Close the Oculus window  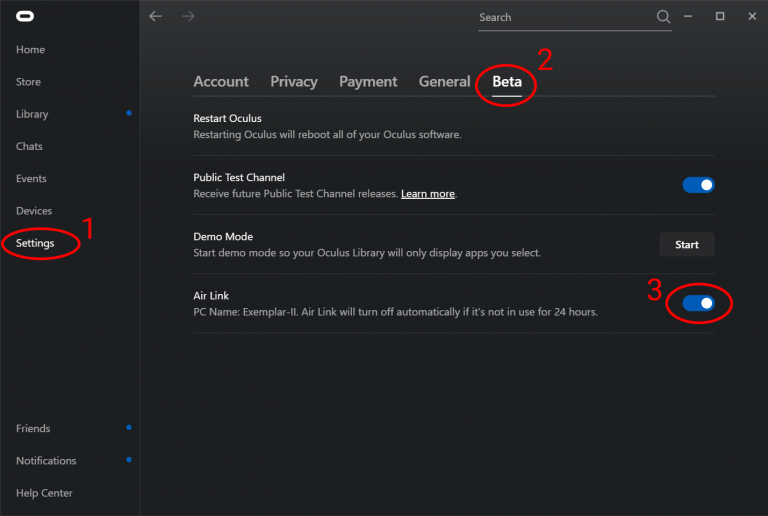point(748,16)
